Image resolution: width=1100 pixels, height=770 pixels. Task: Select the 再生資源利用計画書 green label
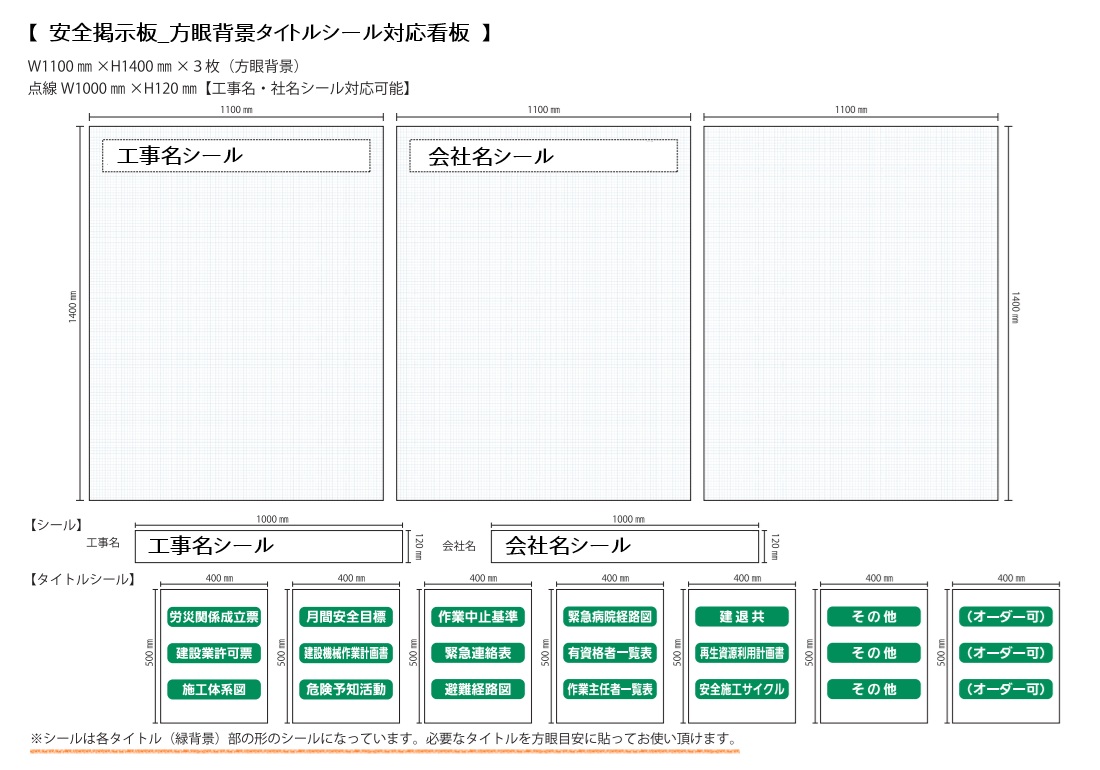[742, 653]
